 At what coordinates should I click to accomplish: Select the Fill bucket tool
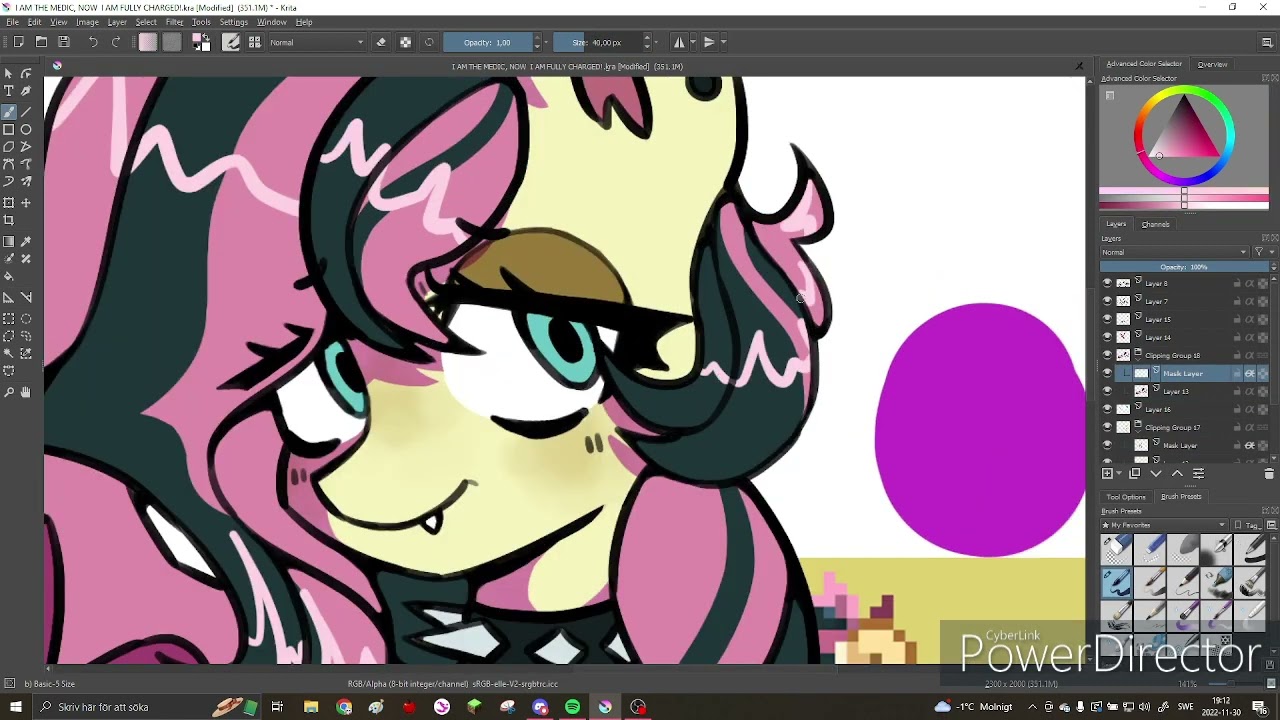9,276
